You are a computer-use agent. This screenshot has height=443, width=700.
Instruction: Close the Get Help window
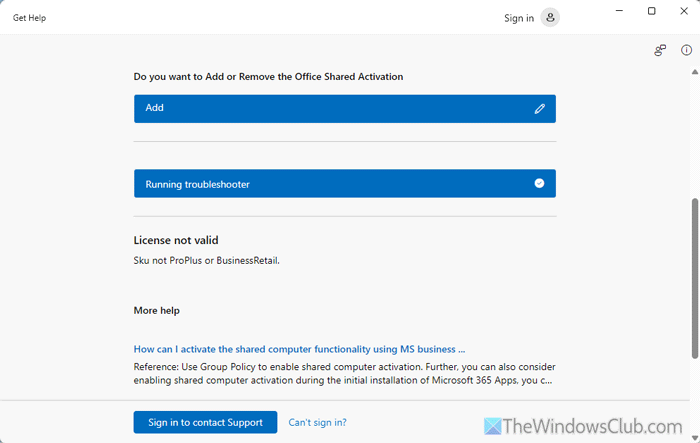[x=686, y=12]
